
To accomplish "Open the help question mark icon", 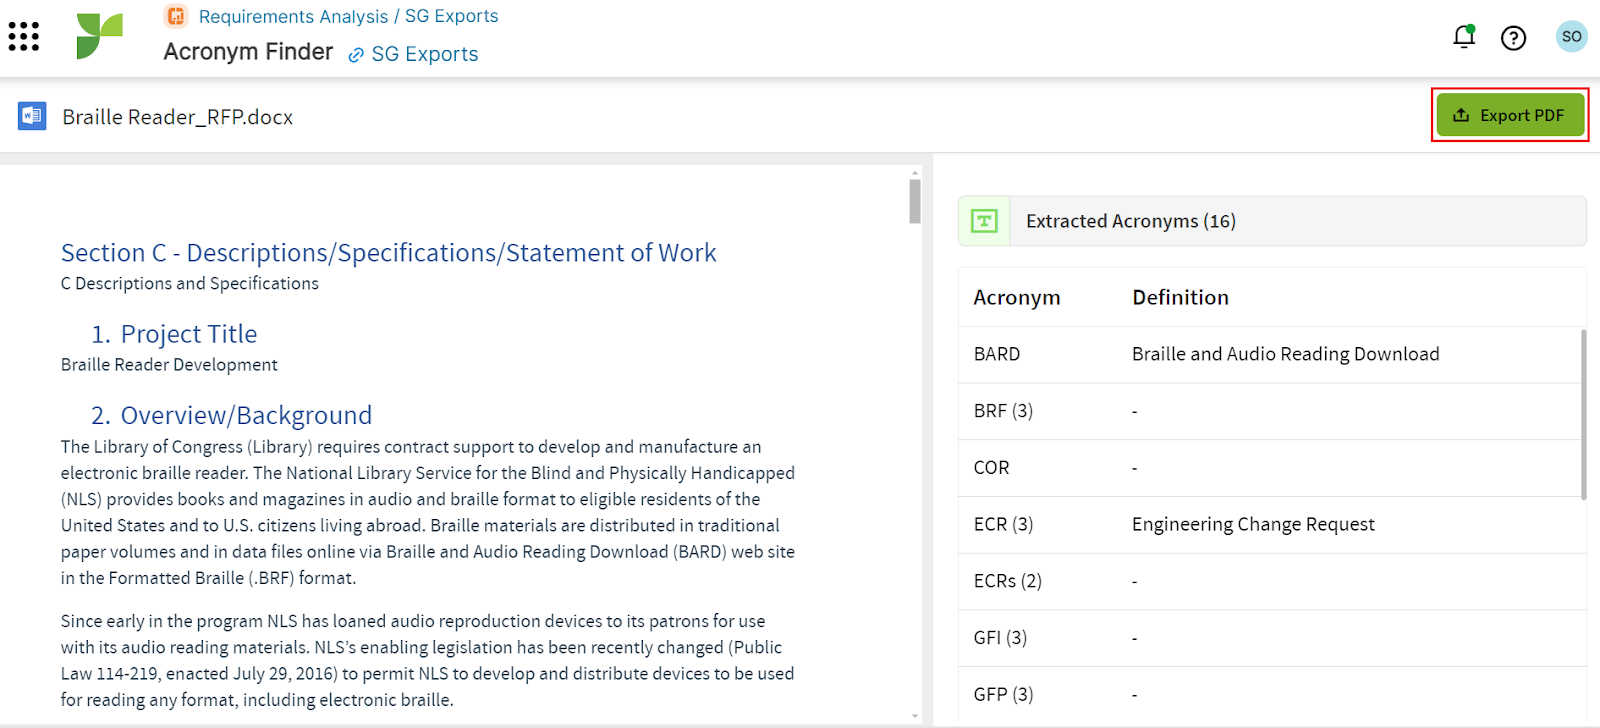I will click(x=1513, y=38).
